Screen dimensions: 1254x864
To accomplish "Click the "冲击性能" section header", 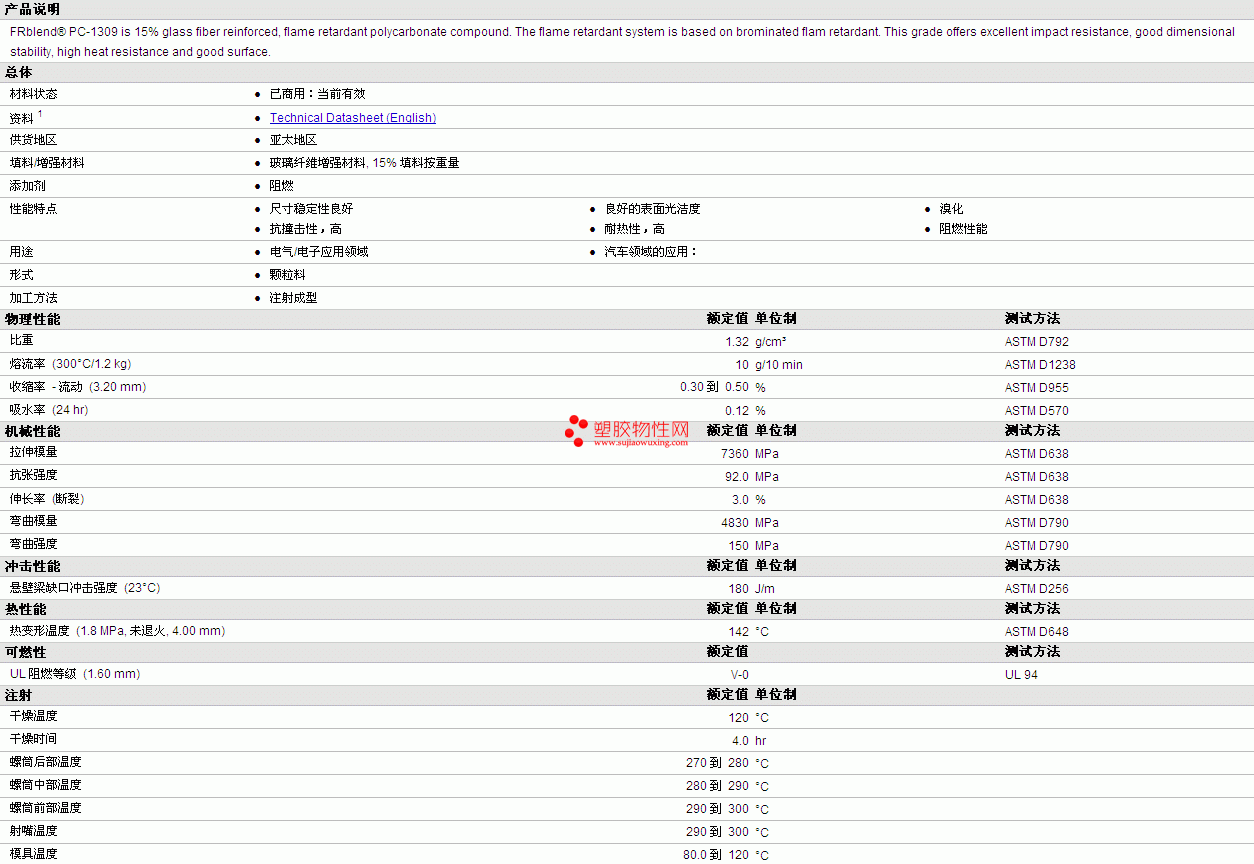I will tap(33, 566).
